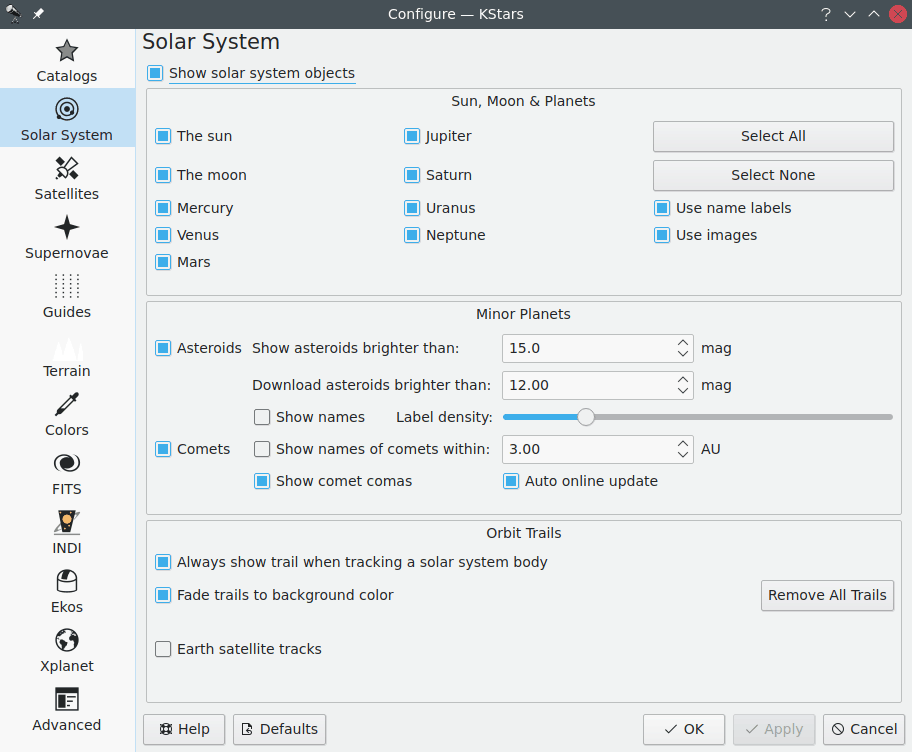Enable Earth satellite tracks
Image resolution: width=912 pixels, height=752 pixels.
[x=164, y=649]
